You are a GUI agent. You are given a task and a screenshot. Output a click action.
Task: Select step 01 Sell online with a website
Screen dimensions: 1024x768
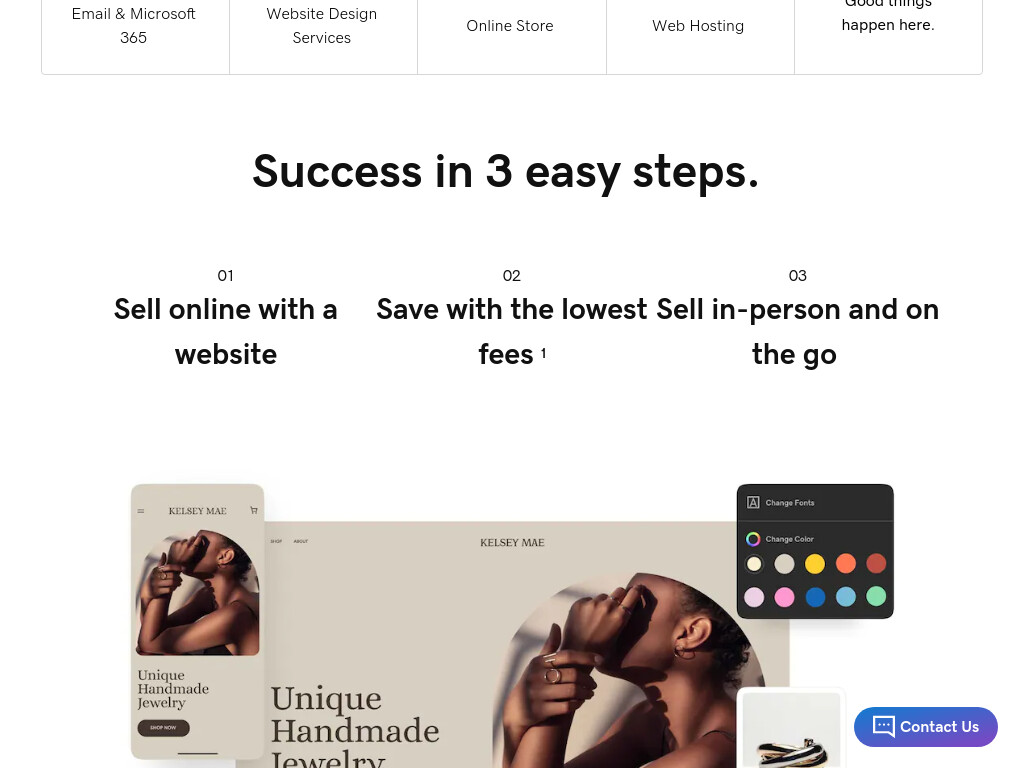click(x=225, y=319)
